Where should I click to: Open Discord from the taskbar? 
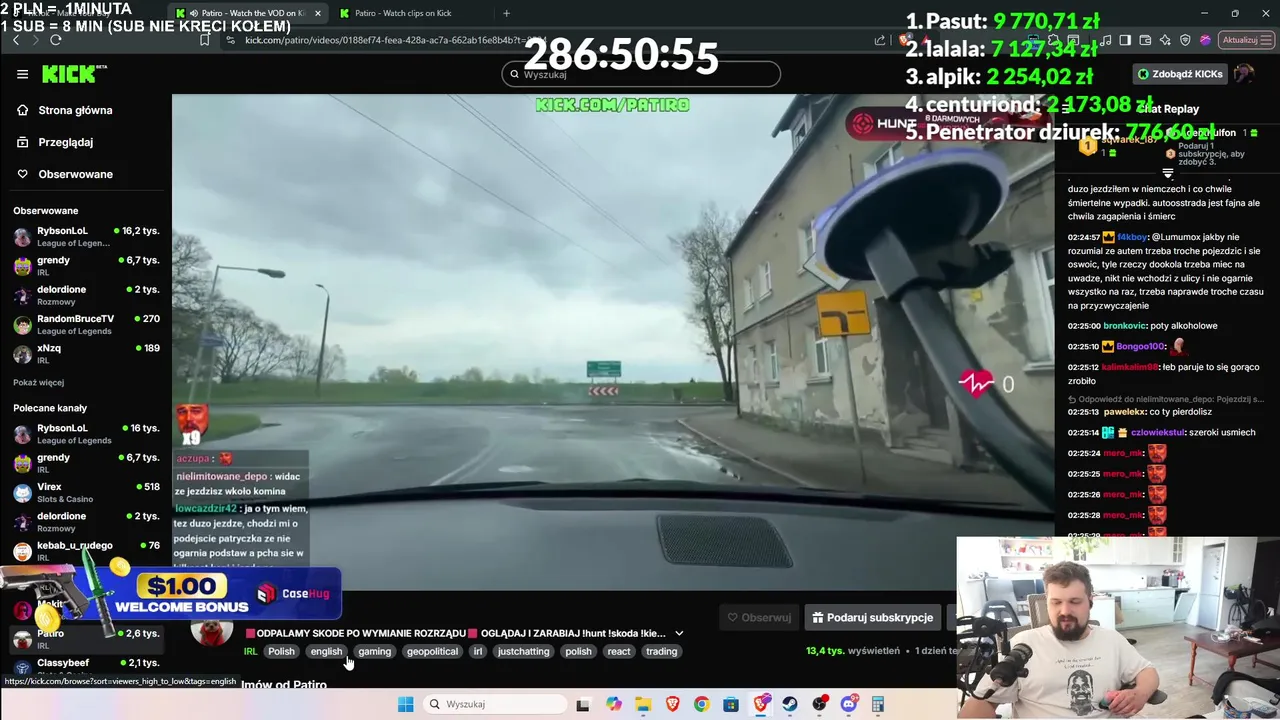pyautogui.click(x=849, y=704)
